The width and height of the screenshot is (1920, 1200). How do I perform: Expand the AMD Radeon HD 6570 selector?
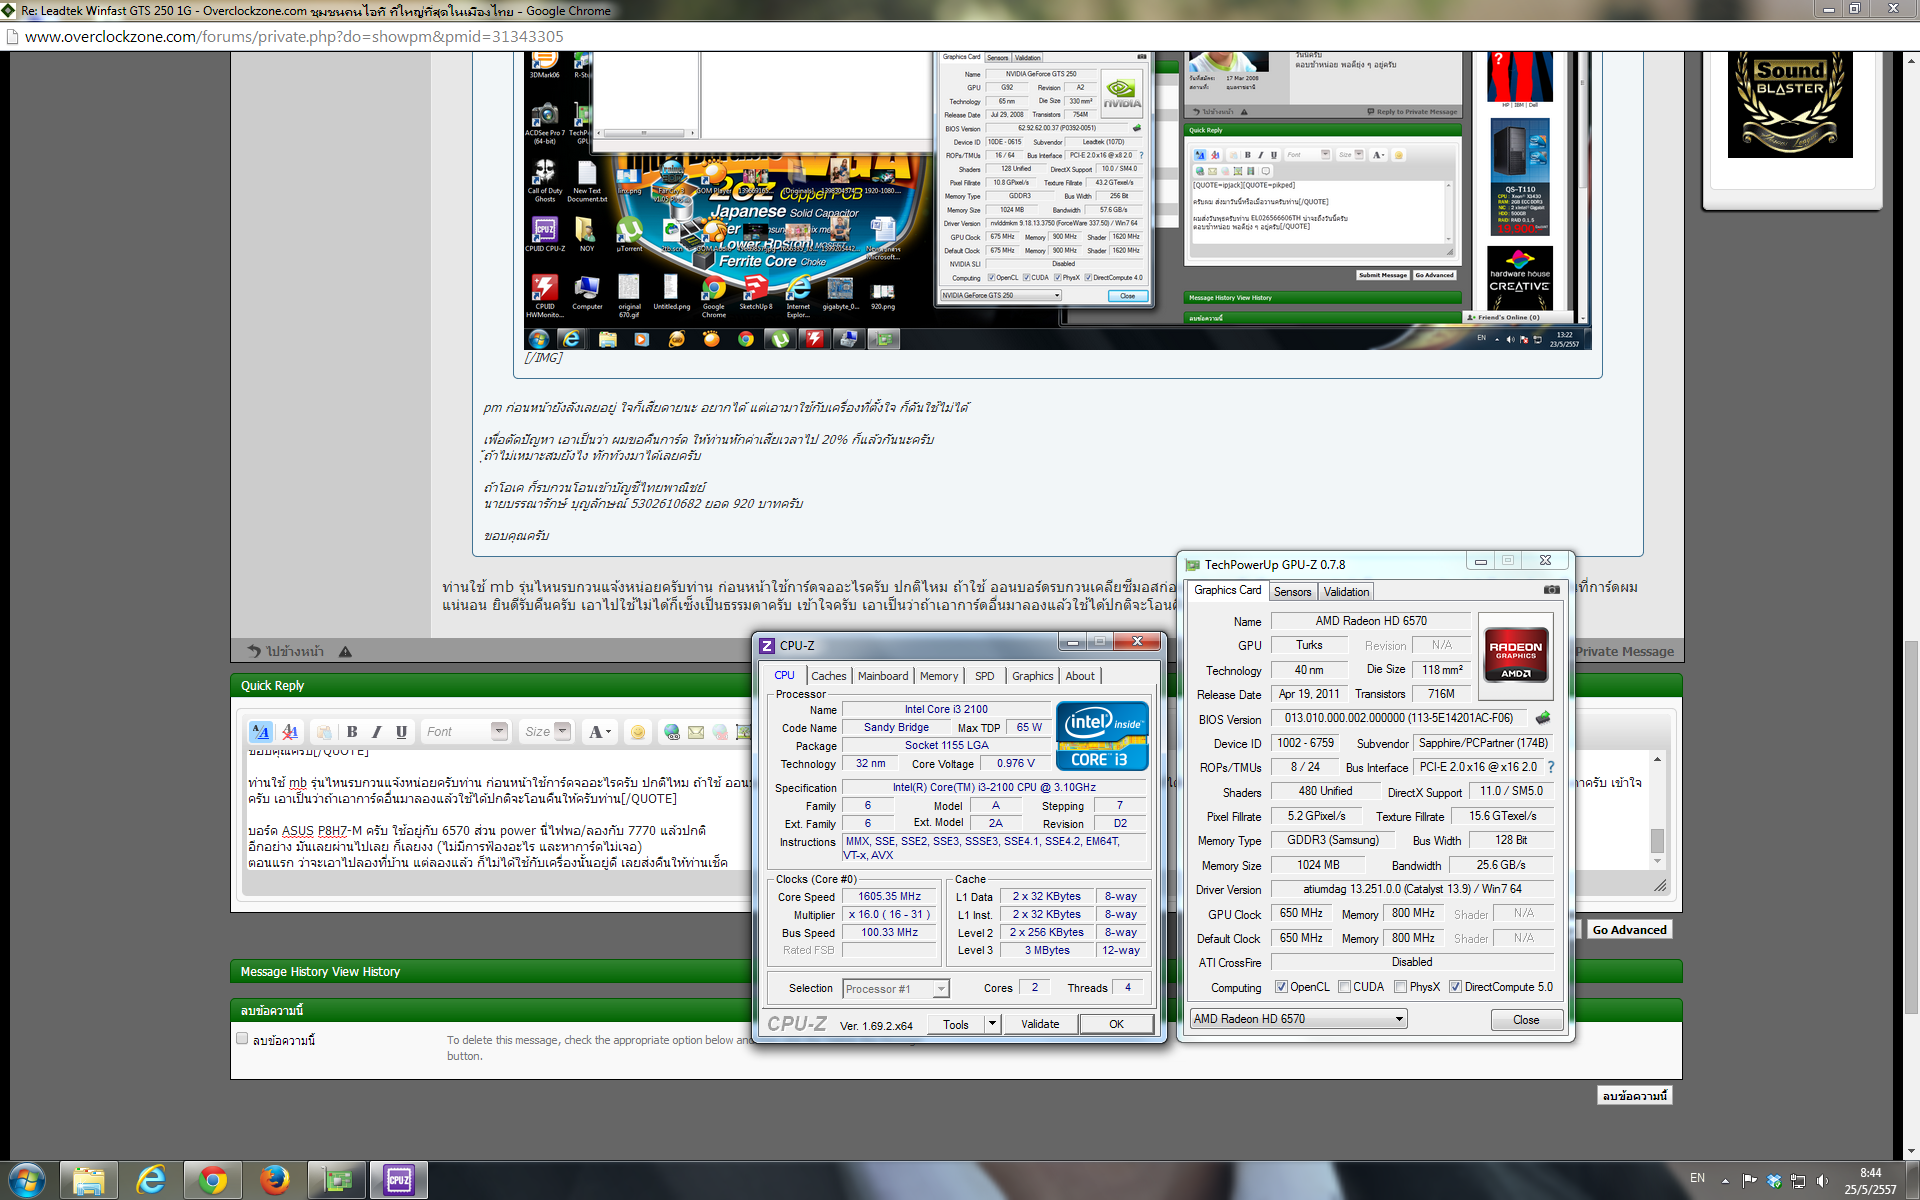[x=1399, y=1019]
